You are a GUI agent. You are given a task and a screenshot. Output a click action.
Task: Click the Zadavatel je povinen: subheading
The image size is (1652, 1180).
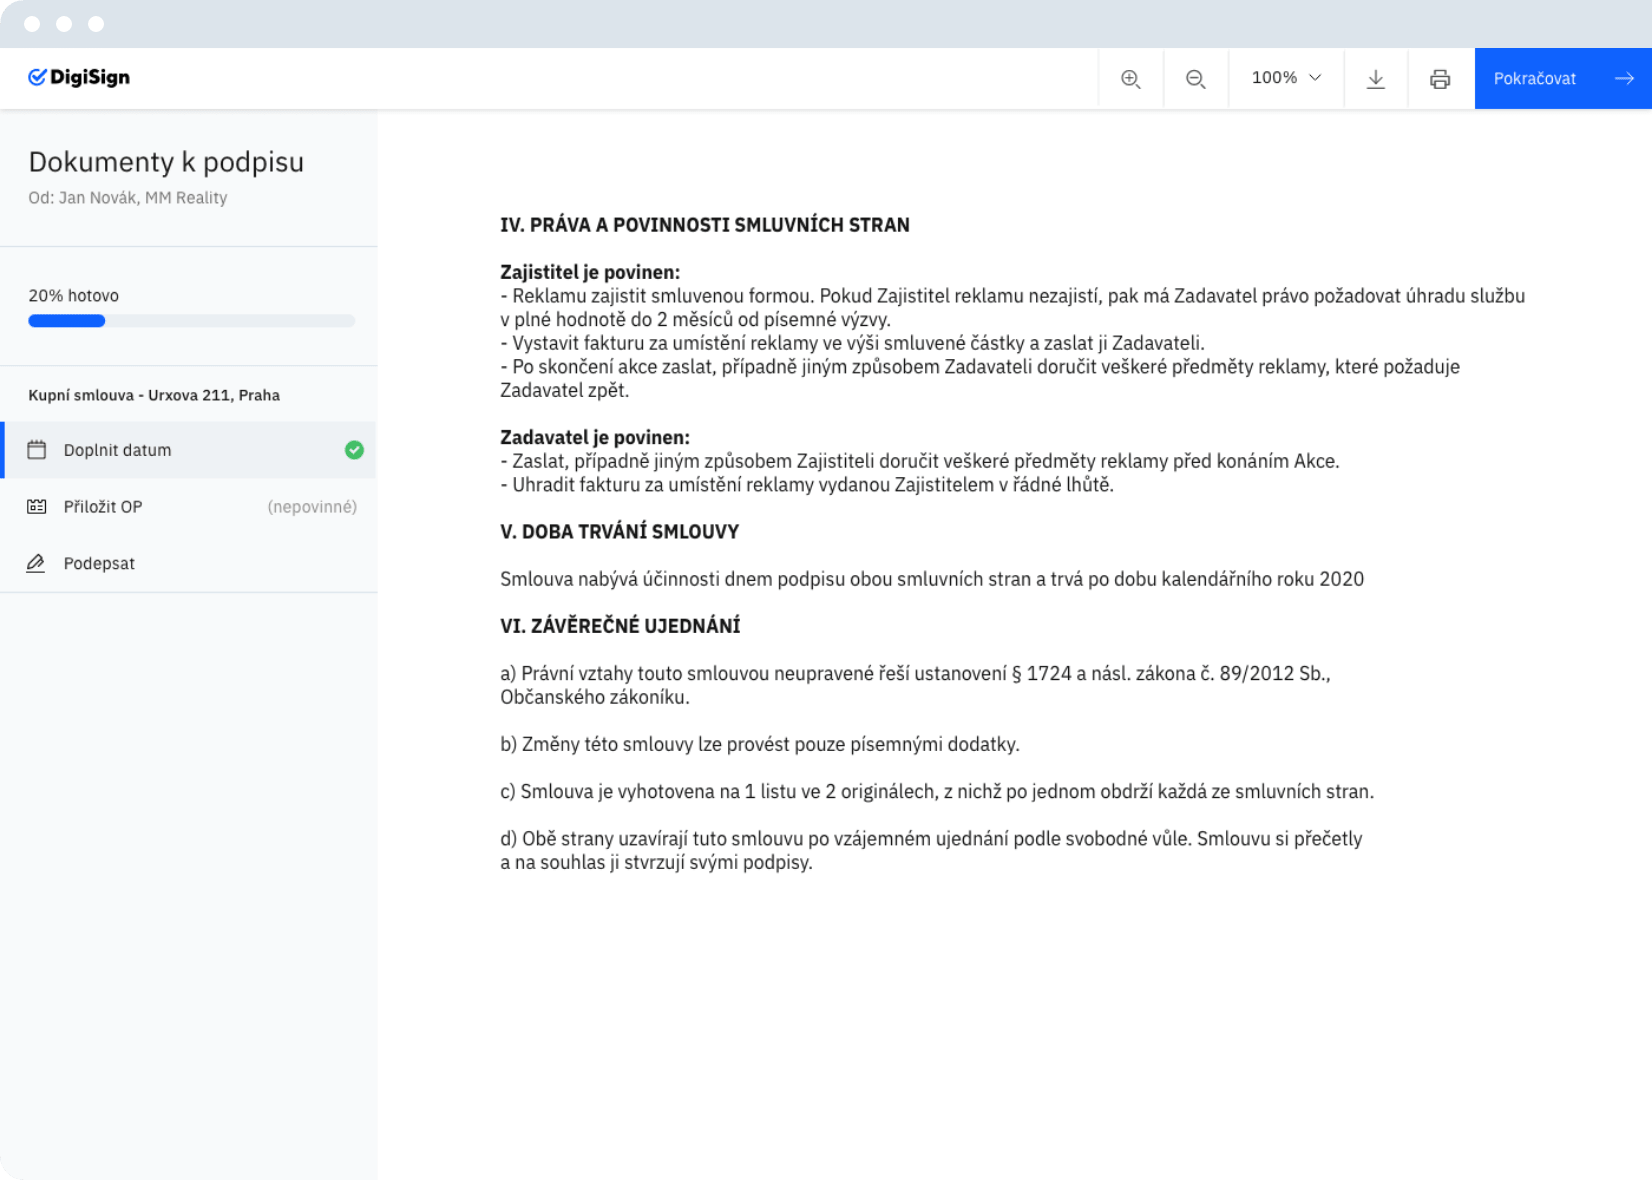(x=595, y=437)
